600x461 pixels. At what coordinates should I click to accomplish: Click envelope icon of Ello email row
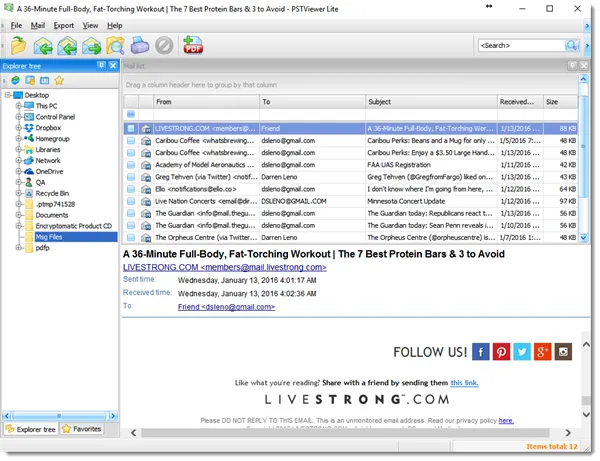[146, 189]
